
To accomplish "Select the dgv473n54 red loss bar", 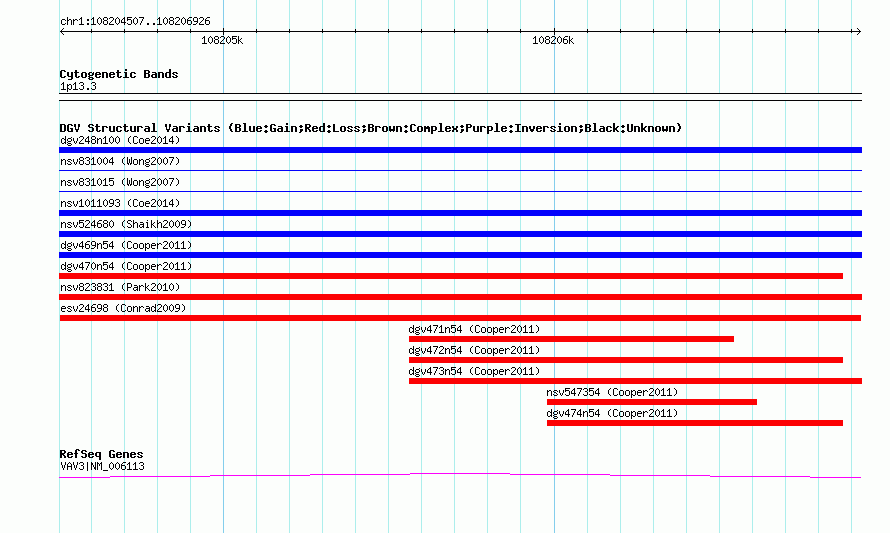I will (635, 381).
